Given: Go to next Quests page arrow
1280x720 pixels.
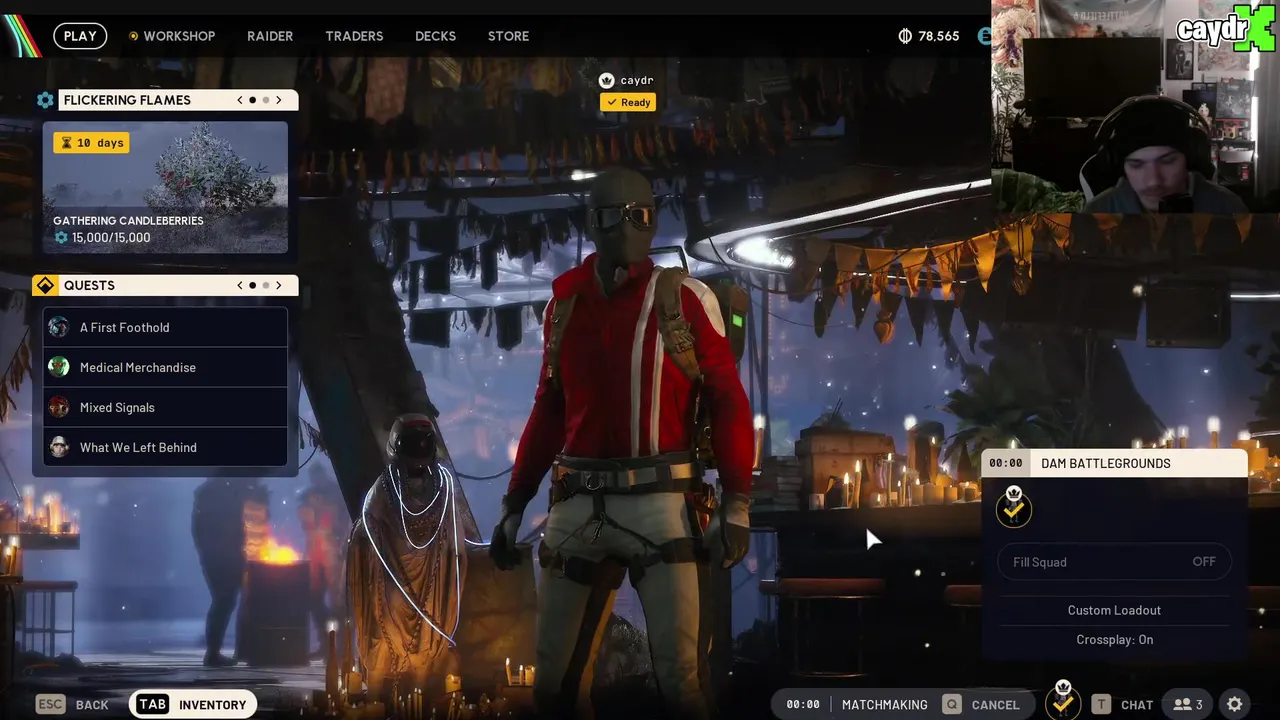Looking at the screenshot, I should [279, 285].
